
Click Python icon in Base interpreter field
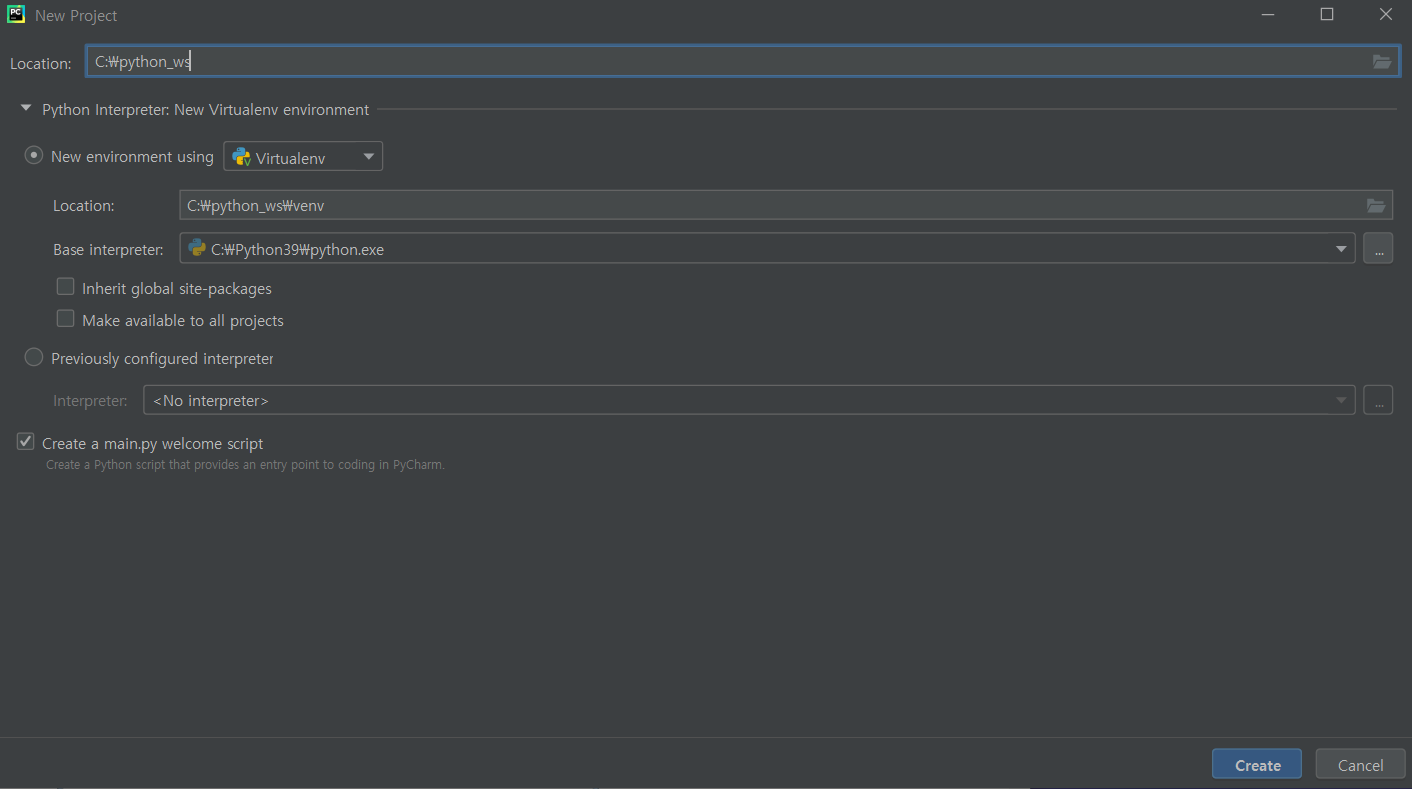197,248
